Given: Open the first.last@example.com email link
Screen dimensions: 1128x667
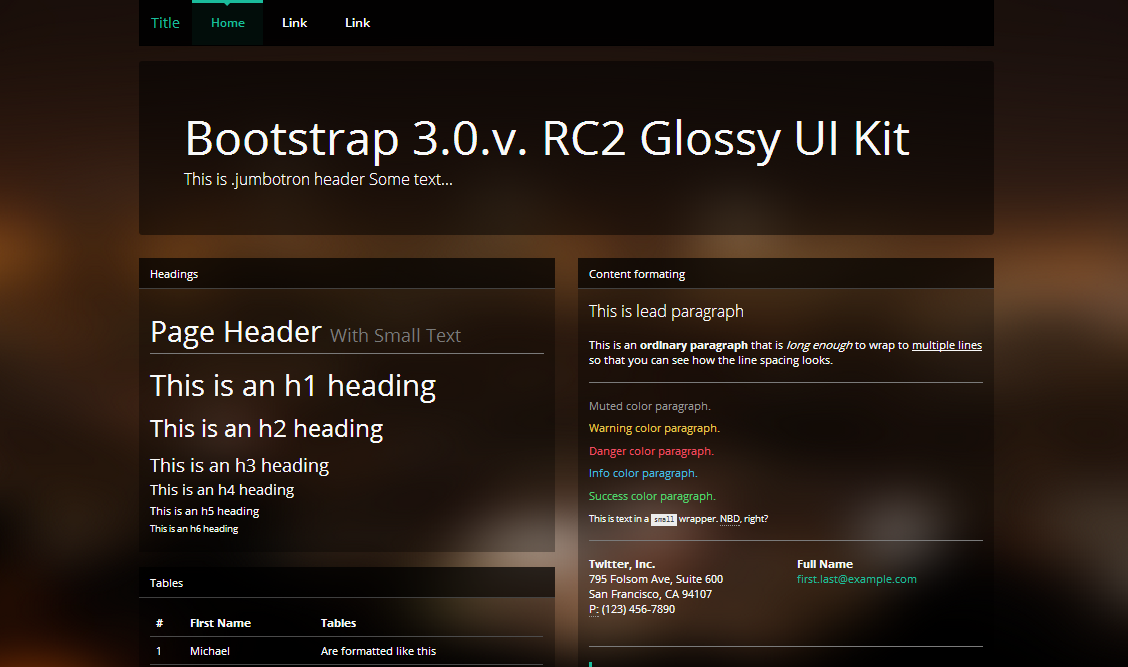Looking at the screenshot, I should [857, 579].
